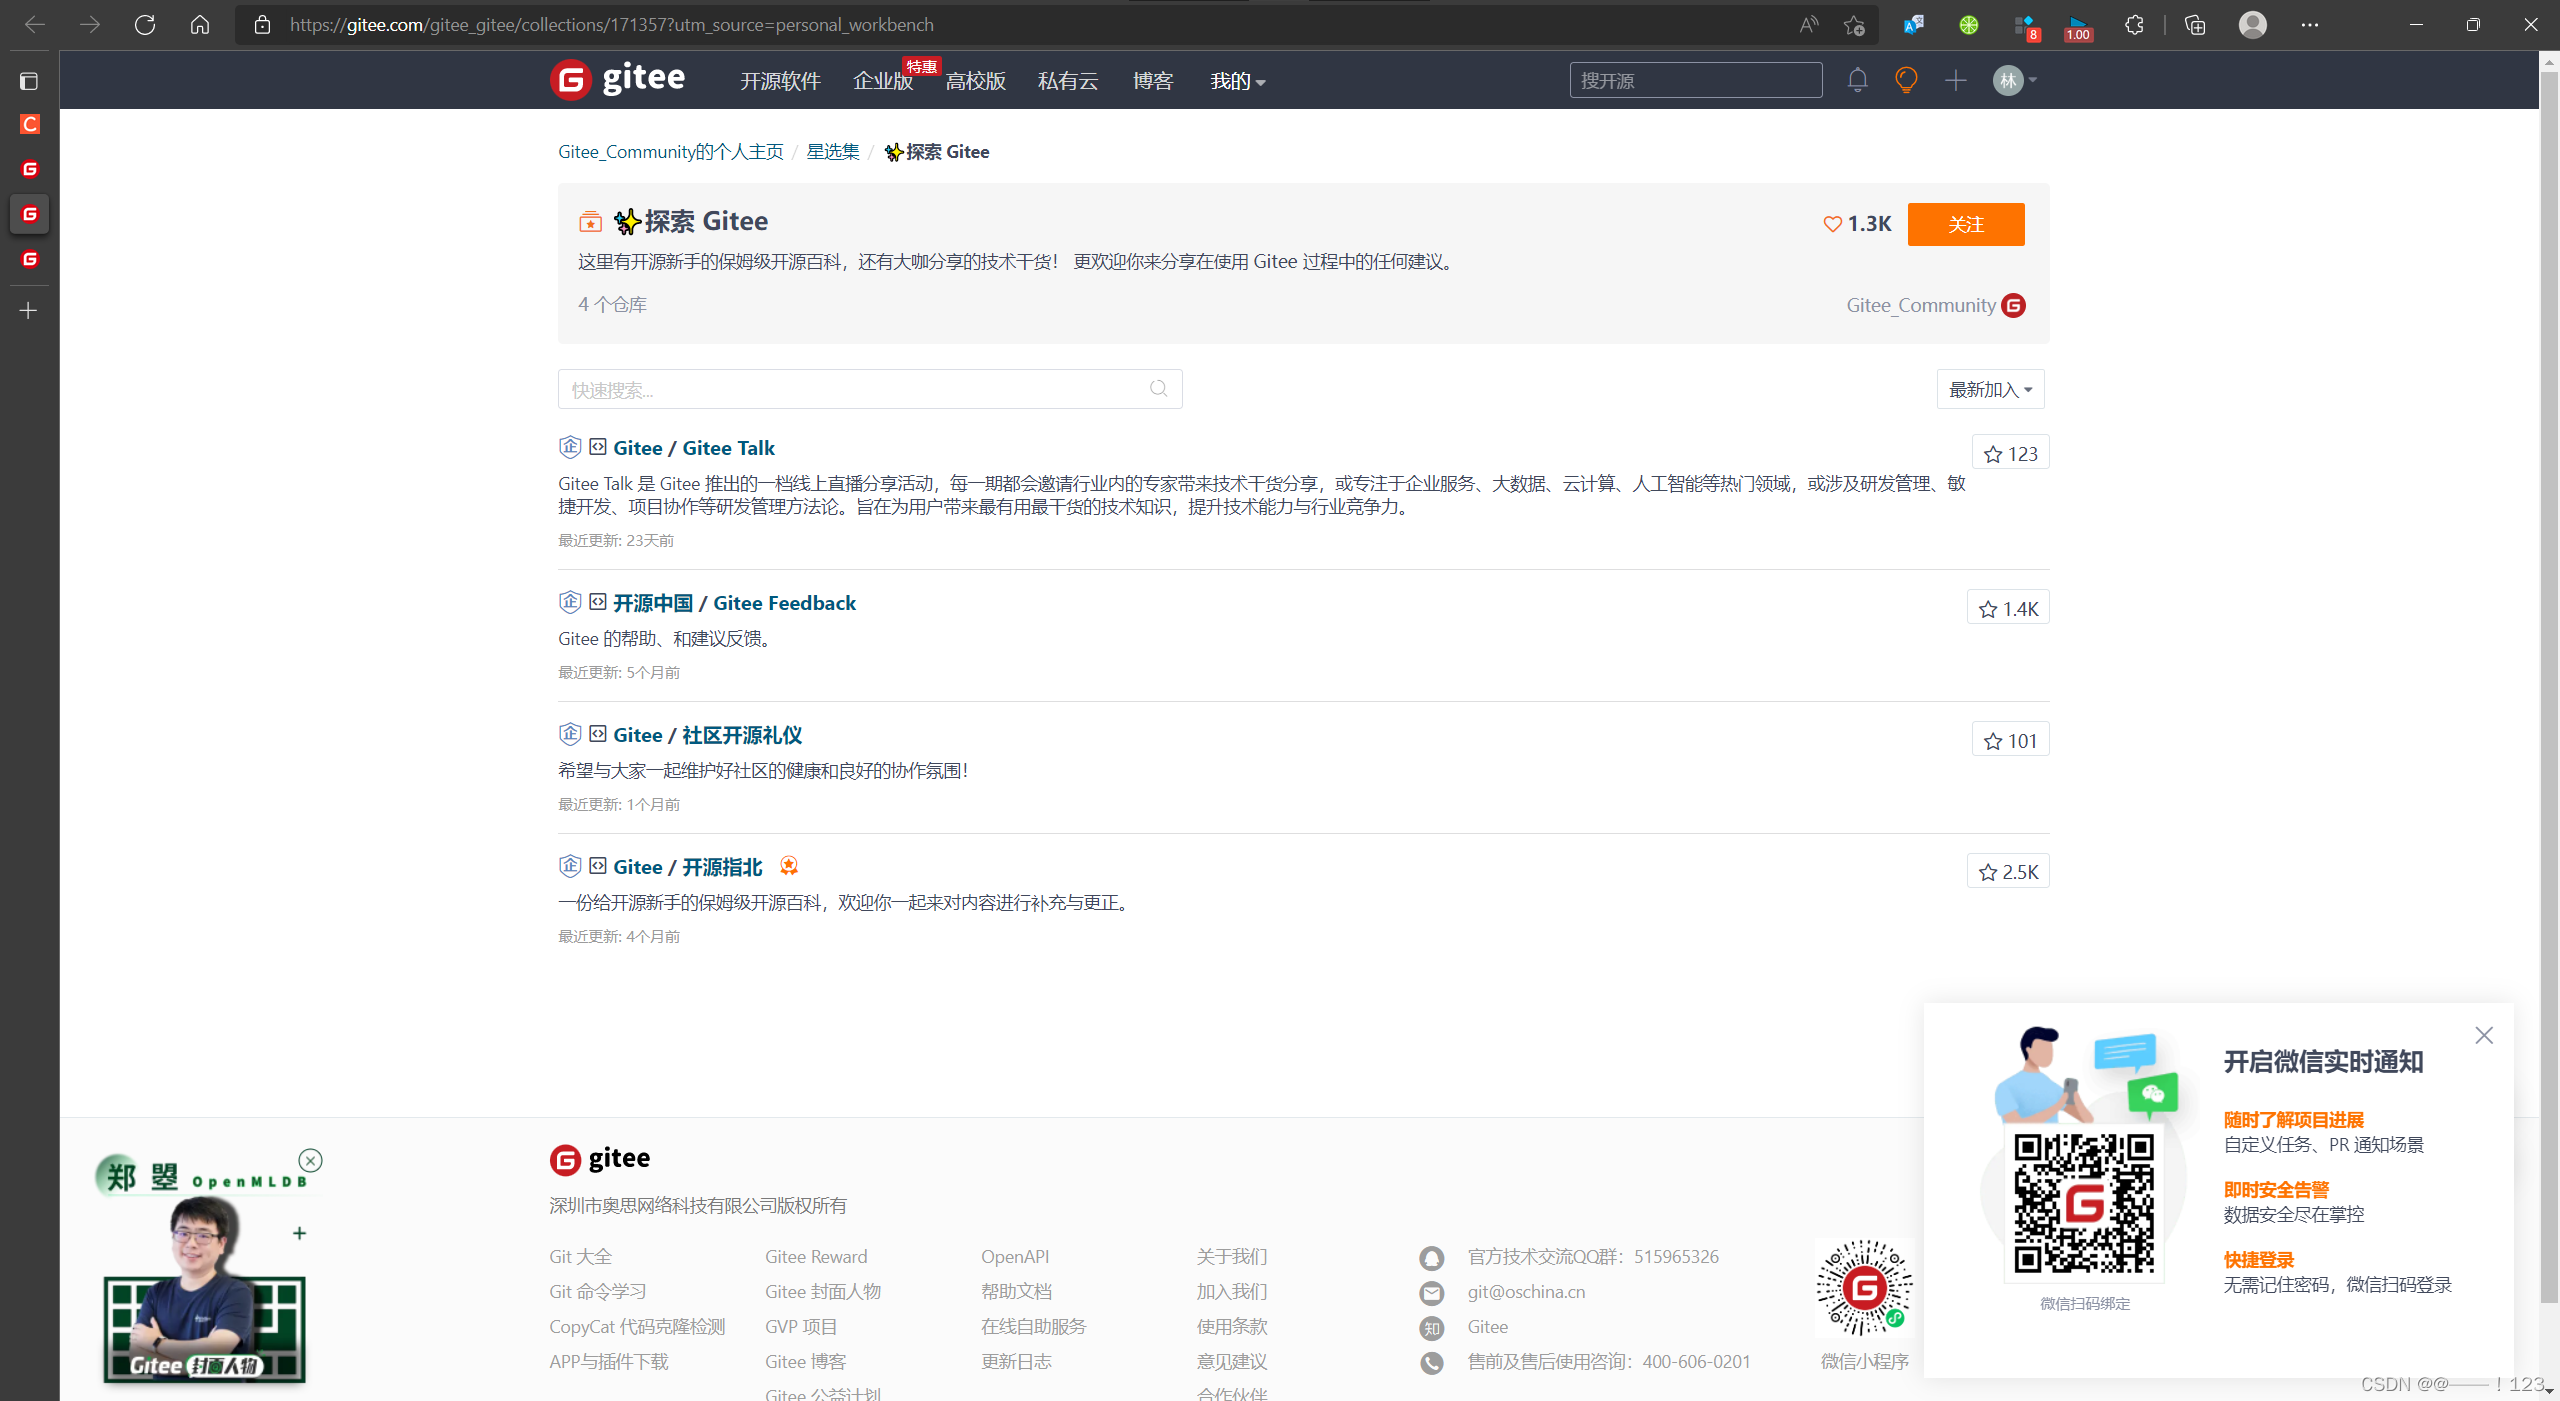Click the search icon in the quick search box
This screenshot has width=2560, height=1401.
[1157, 389]
